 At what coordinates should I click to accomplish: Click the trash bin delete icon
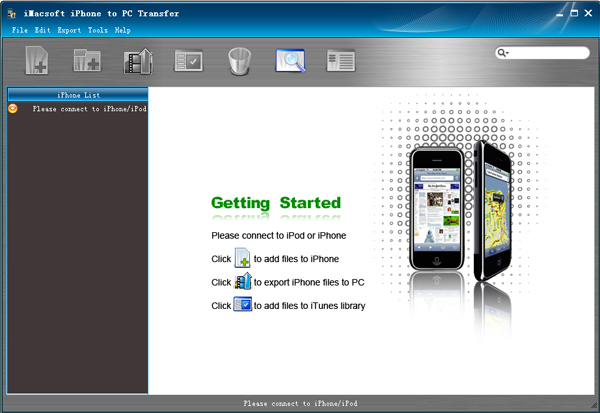(239, 60)
